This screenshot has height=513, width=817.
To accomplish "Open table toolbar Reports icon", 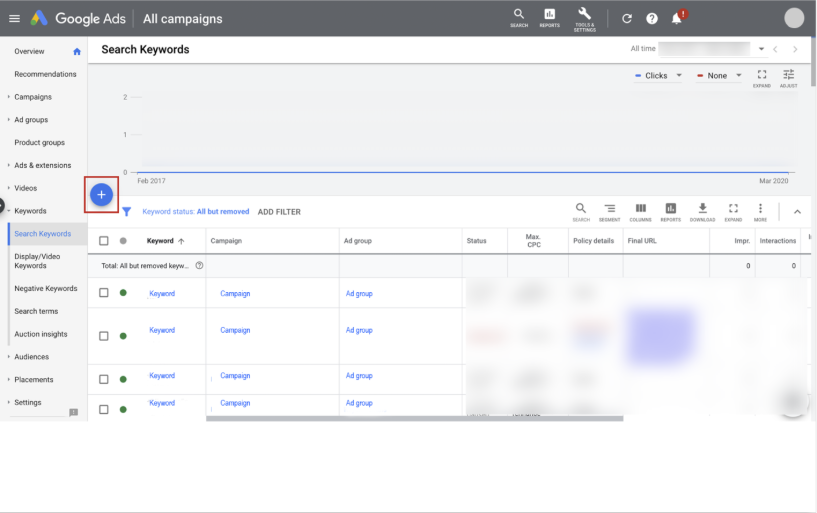I will [x=671, y=212].
